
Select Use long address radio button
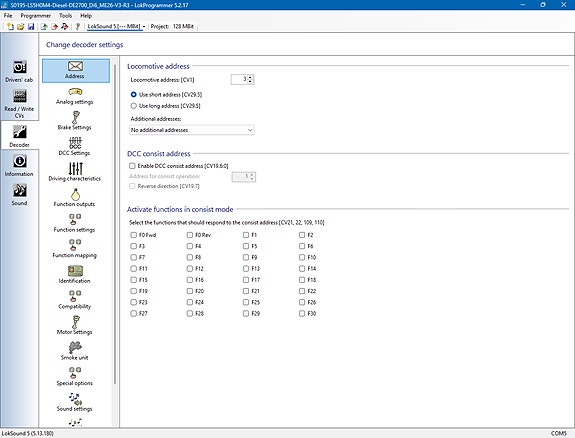tap(133, 106)
